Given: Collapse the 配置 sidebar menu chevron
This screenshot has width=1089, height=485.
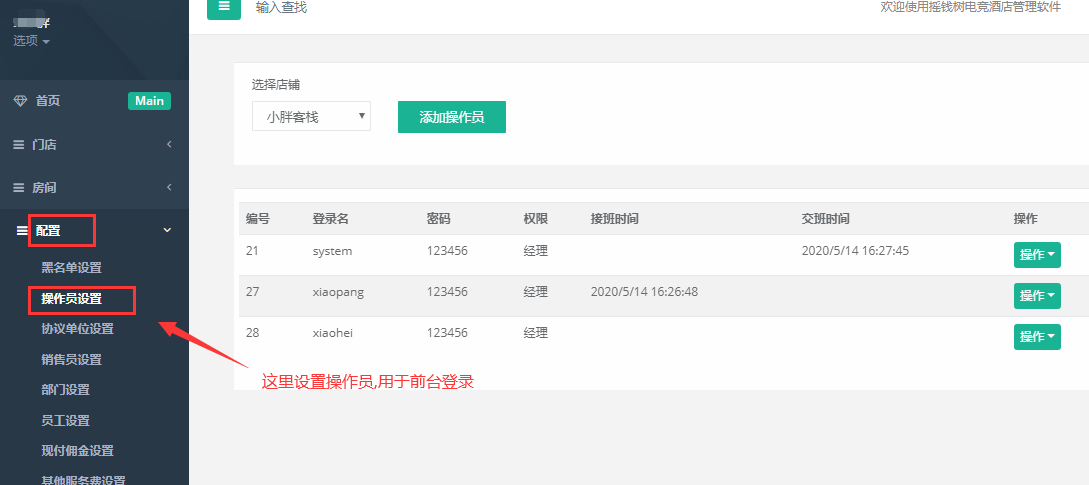Looking at the screenshot, I should pyautogui.click(x=167, y=231).
